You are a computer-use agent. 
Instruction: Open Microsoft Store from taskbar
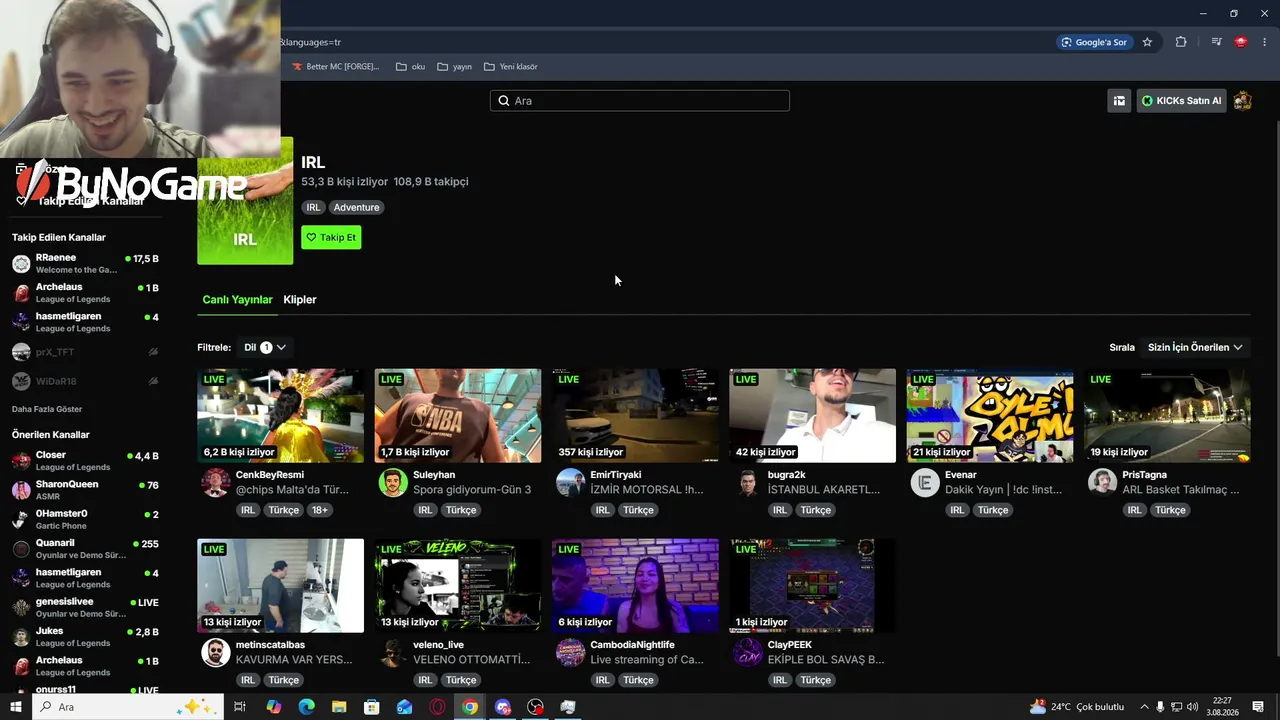coord(372,707)
